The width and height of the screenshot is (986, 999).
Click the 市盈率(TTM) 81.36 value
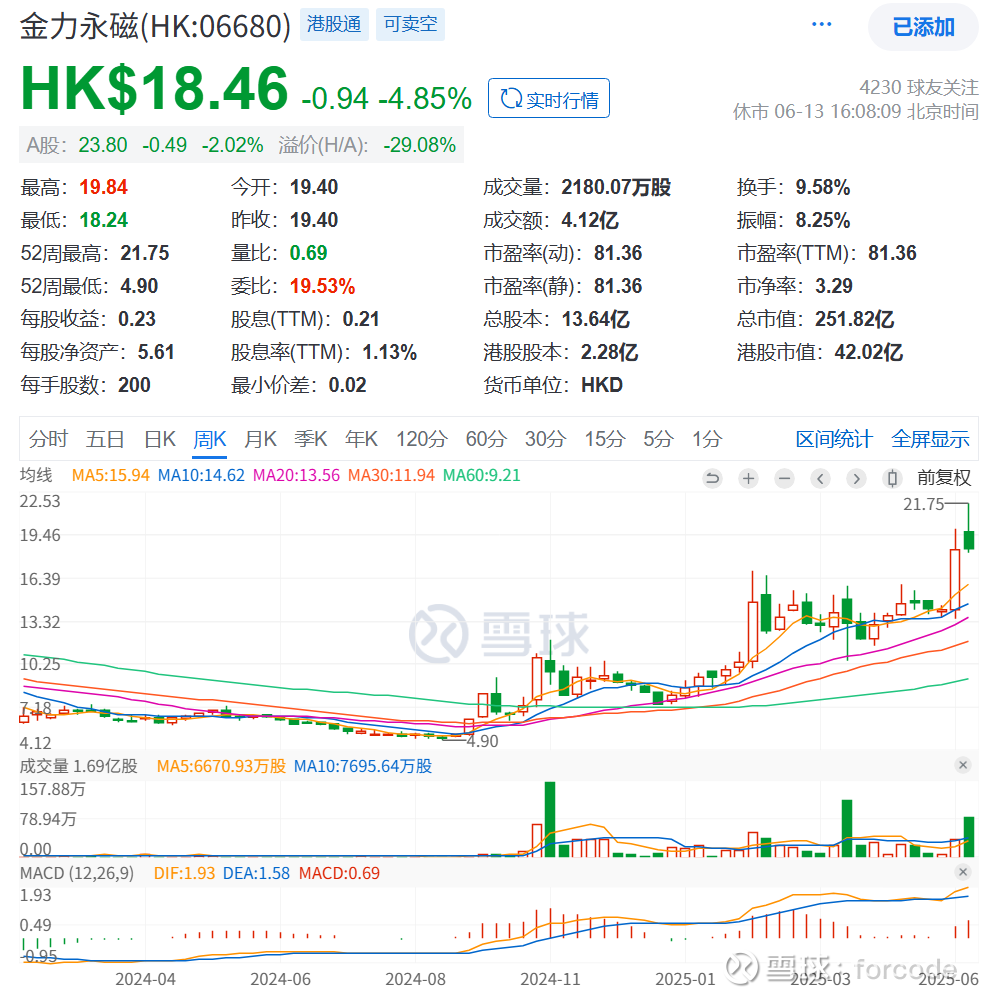[x=892, y=253]
